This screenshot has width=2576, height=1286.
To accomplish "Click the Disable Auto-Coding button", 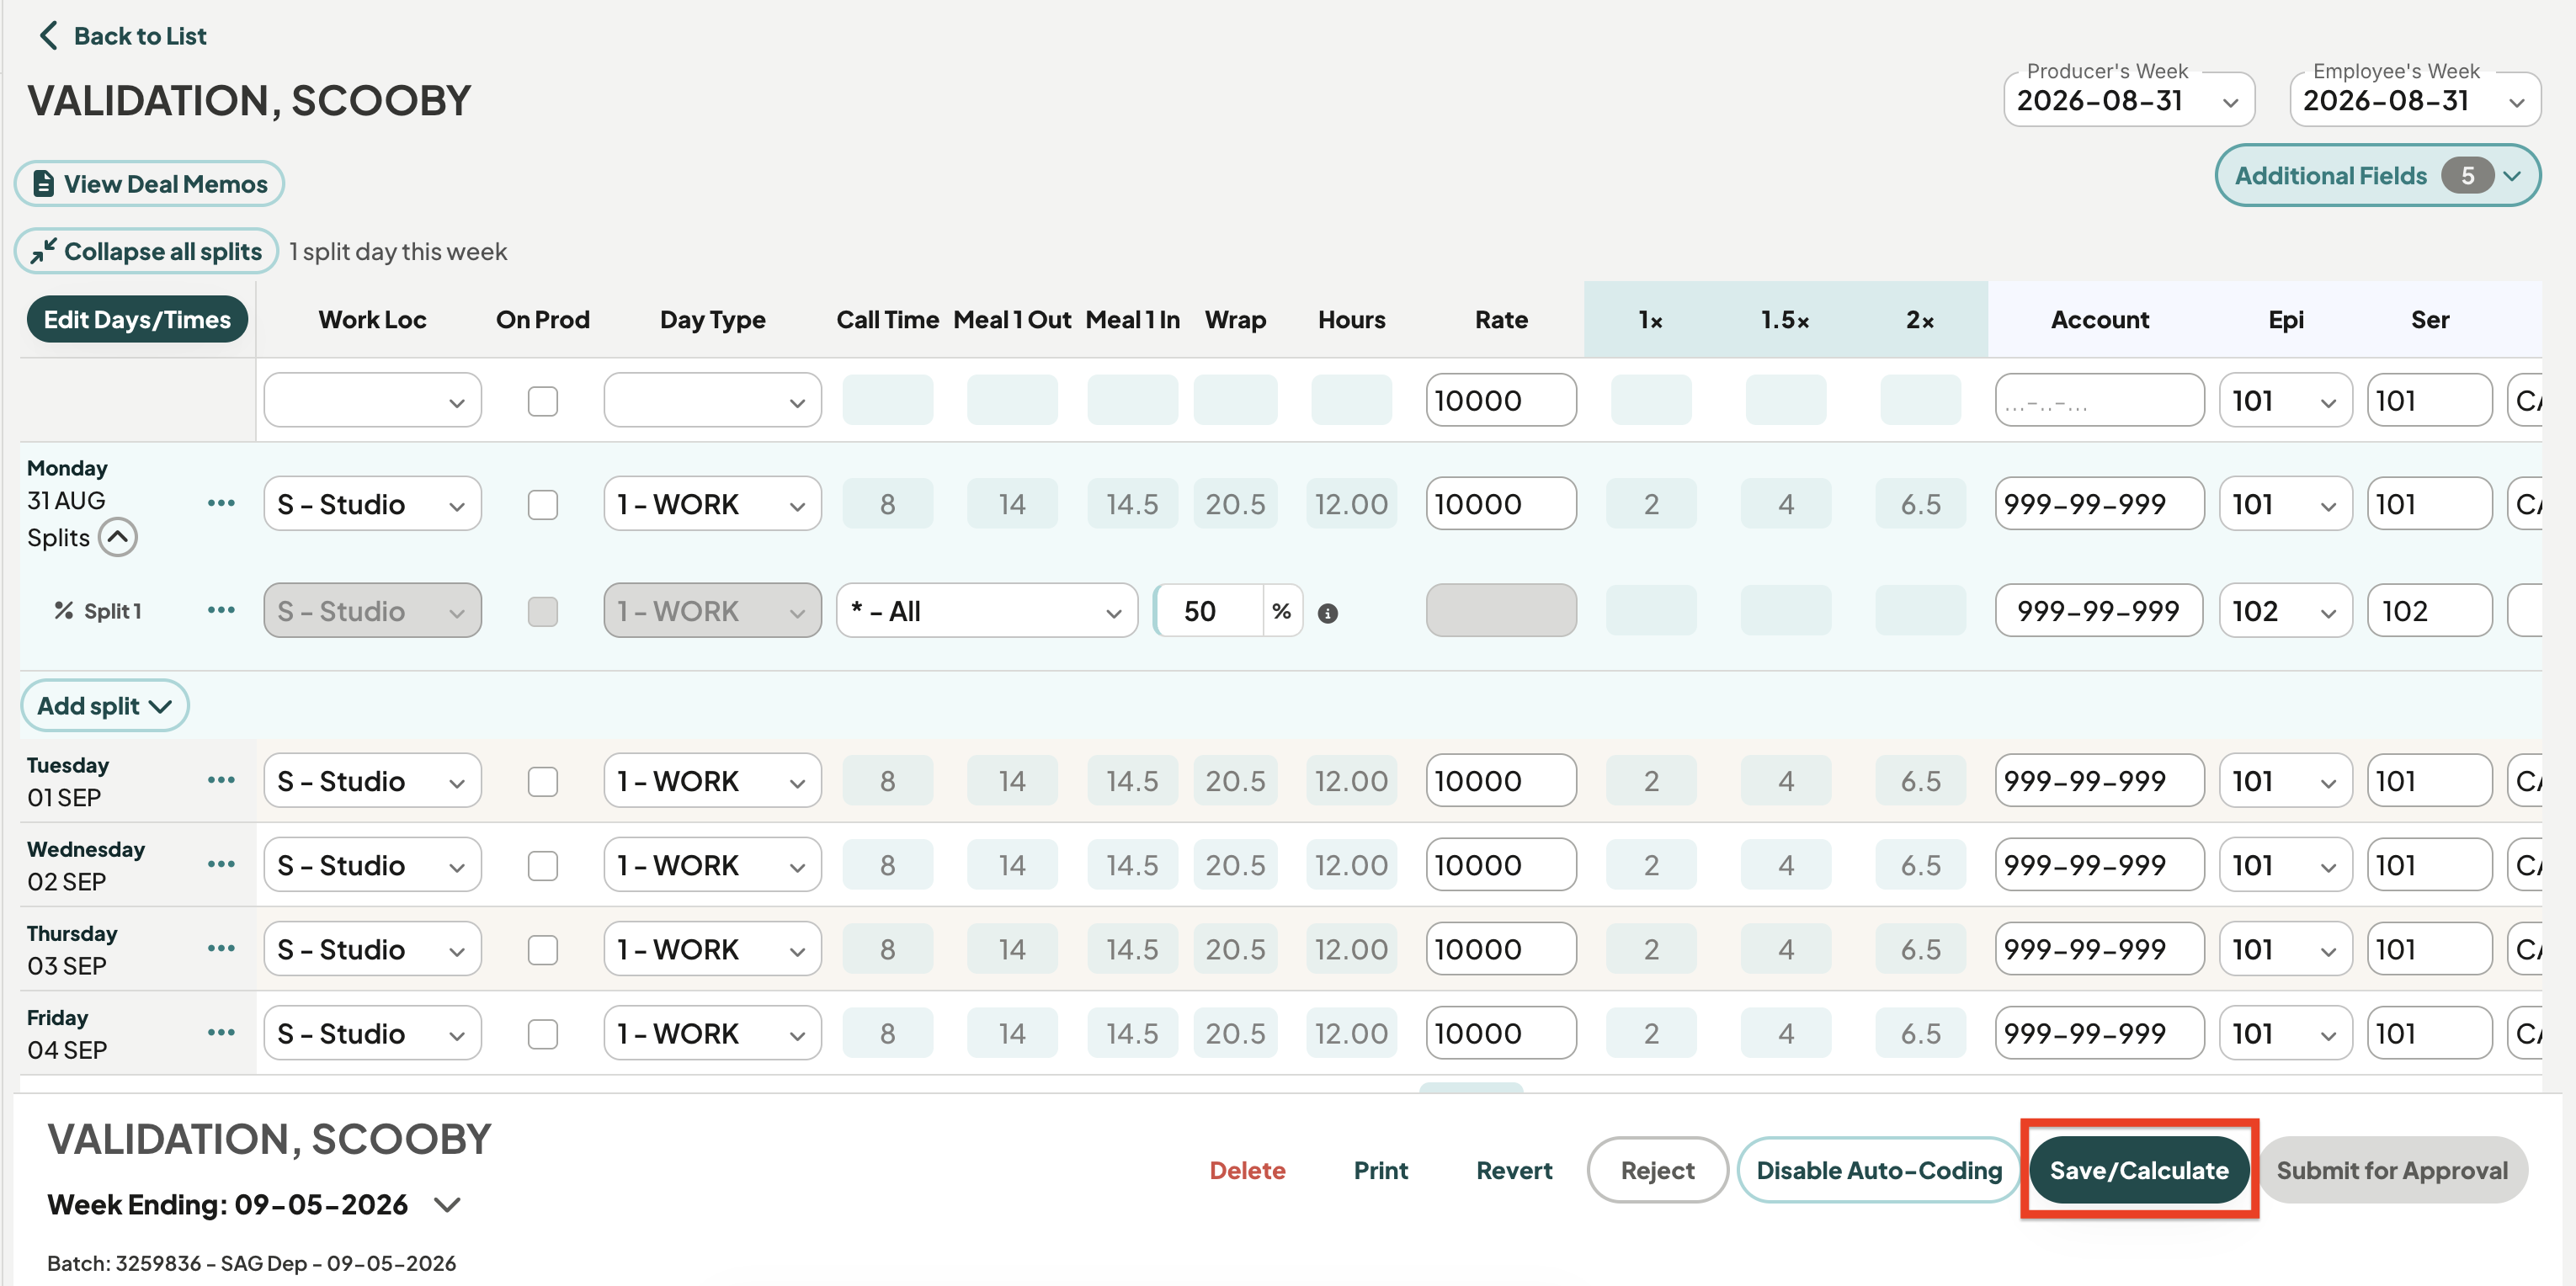I will 1879,1170.
